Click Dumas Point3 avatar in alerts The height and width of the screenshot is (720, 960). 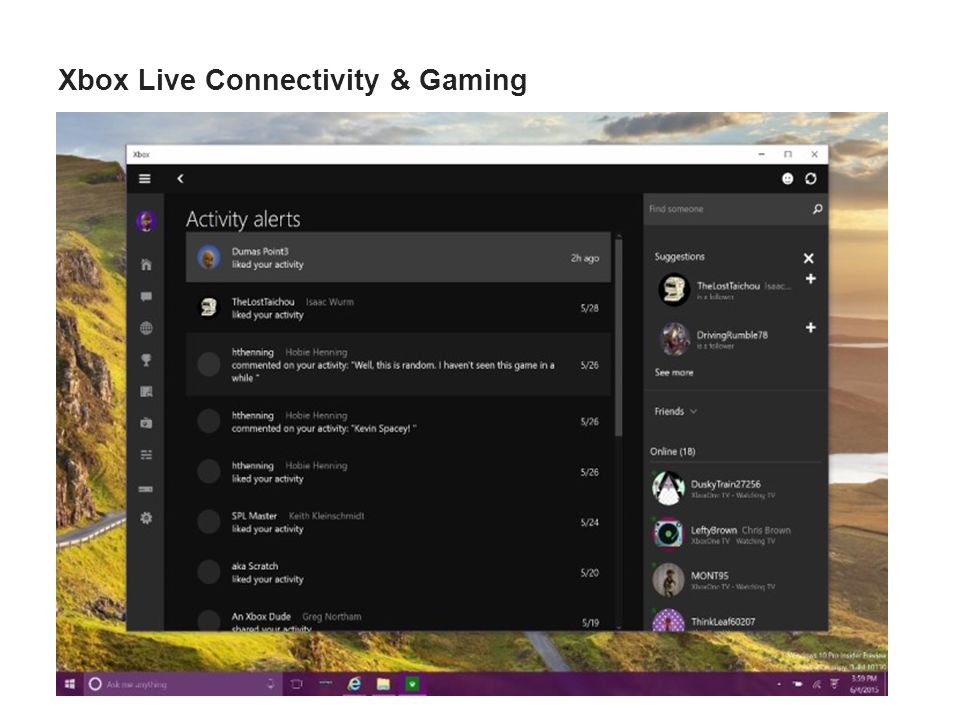[209, 258]
